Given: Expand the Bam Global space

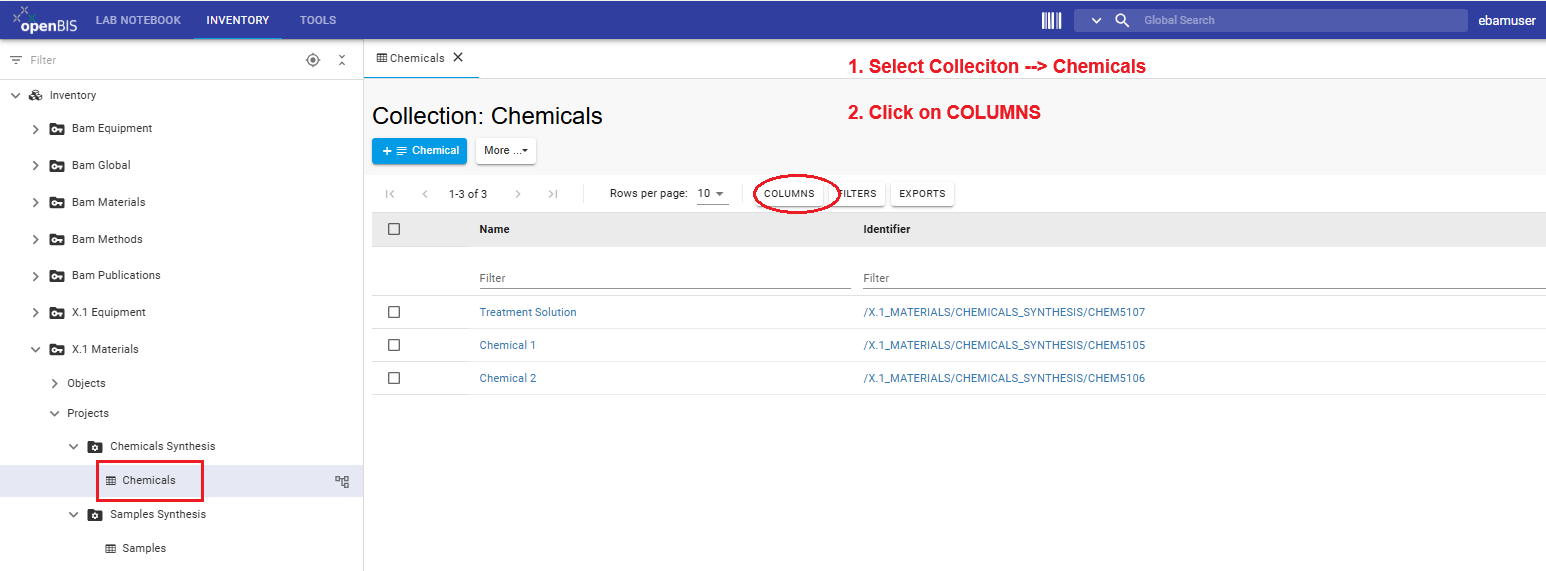Looking at the screenshot, I should [36, 165].
